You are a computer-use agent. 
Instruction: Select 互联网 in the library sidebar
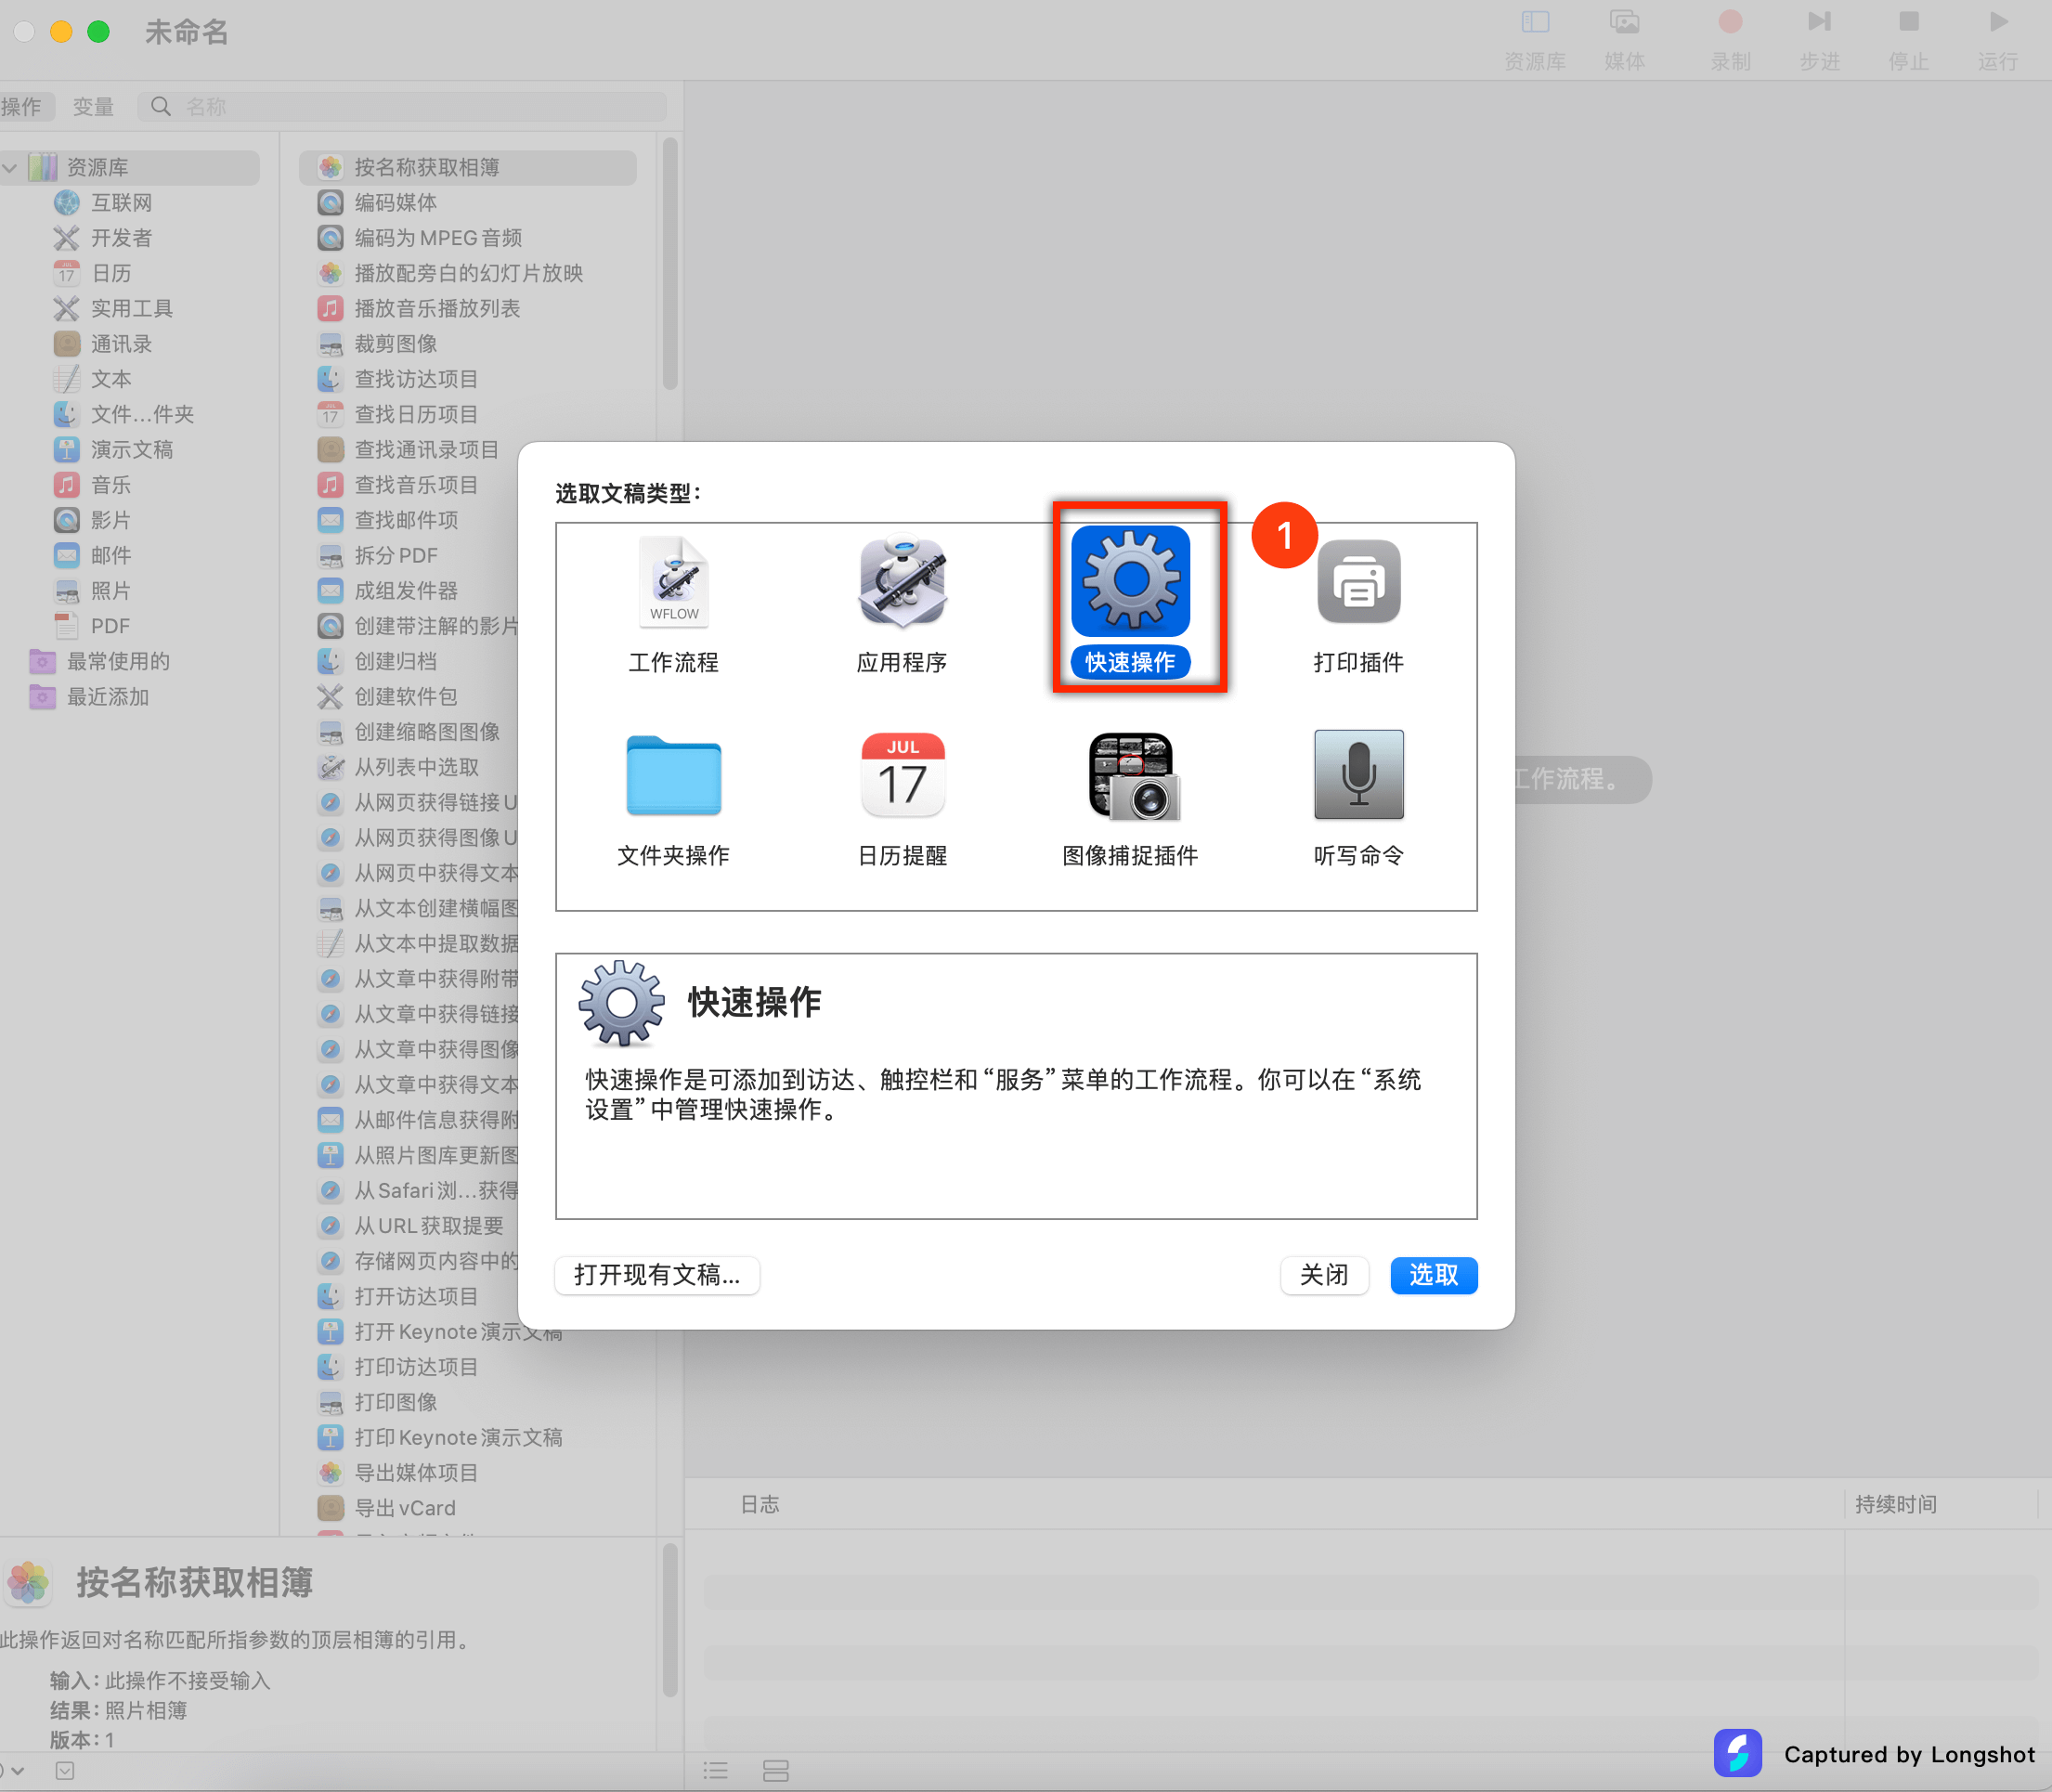tap(121, 203)
